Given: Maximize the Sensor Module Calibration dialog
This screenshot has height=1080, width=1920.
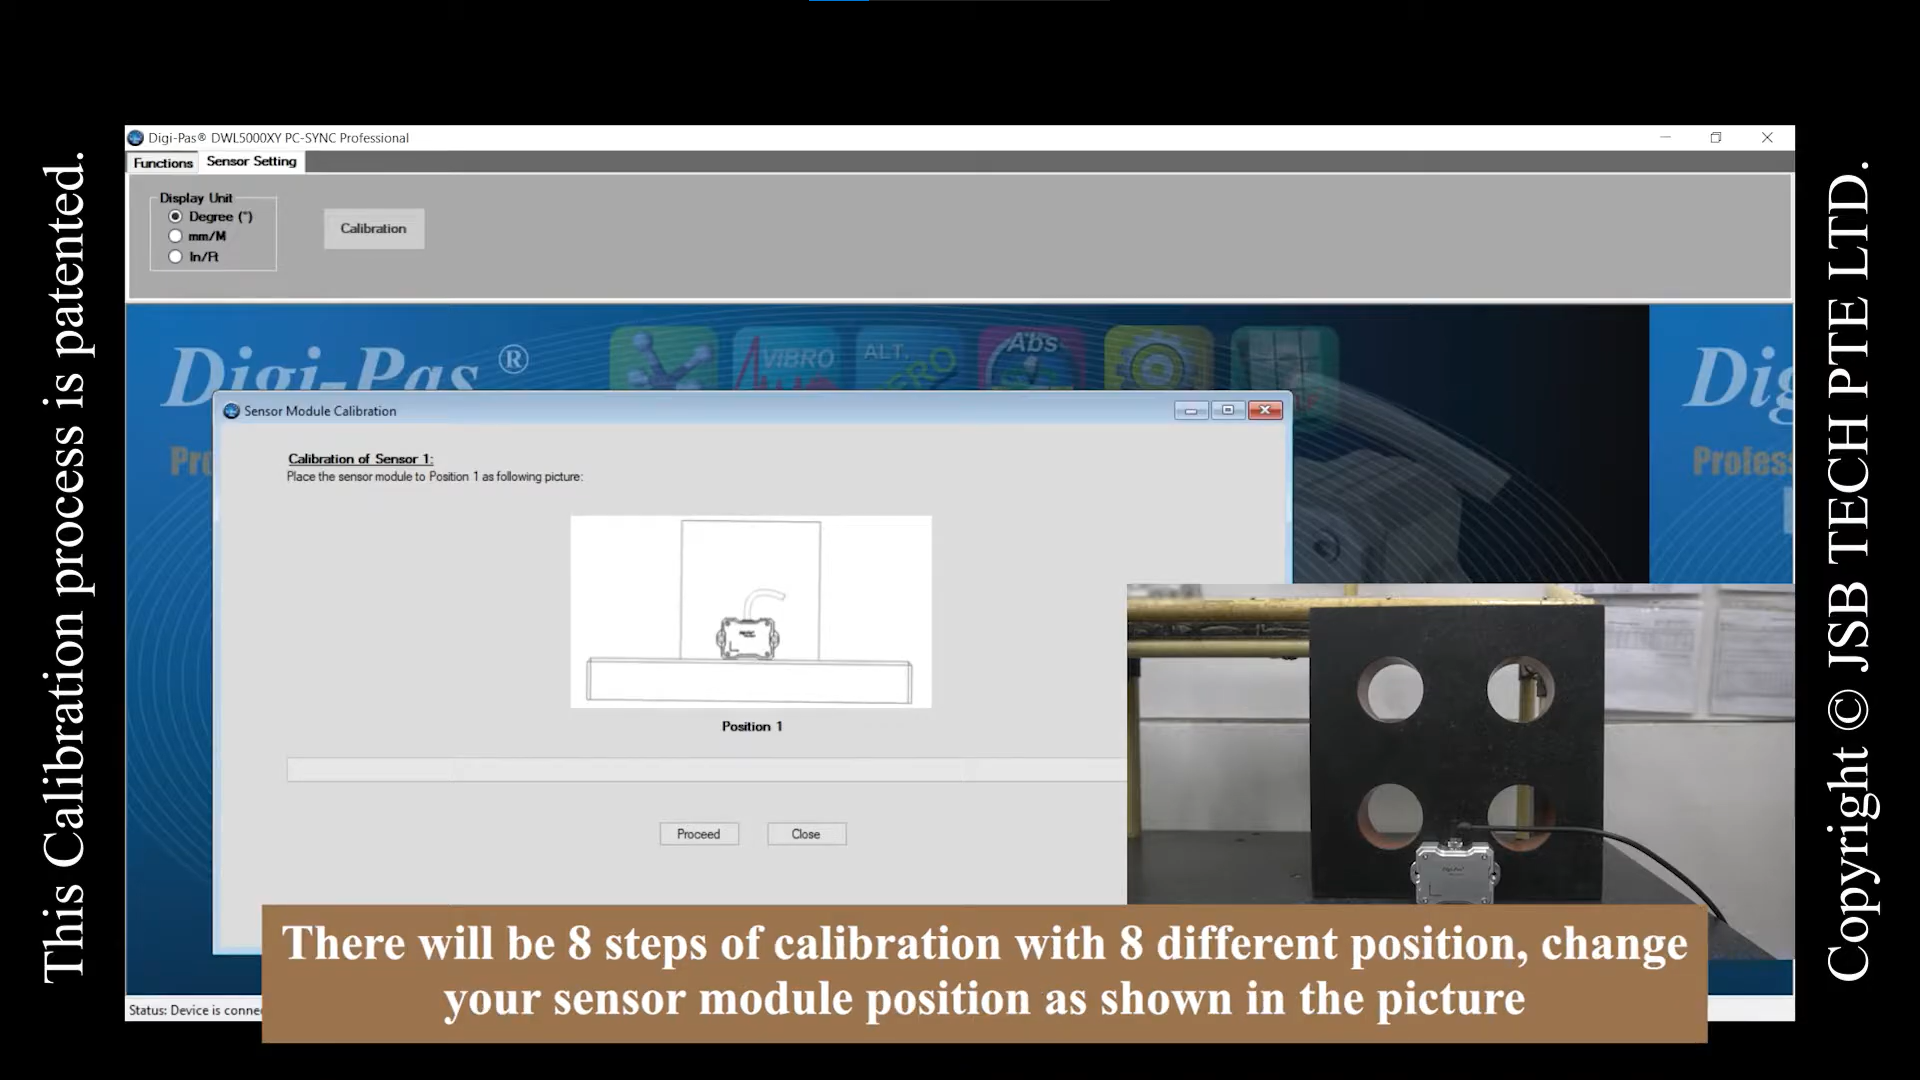Looking at the screenshot, I should (1228, 410).
